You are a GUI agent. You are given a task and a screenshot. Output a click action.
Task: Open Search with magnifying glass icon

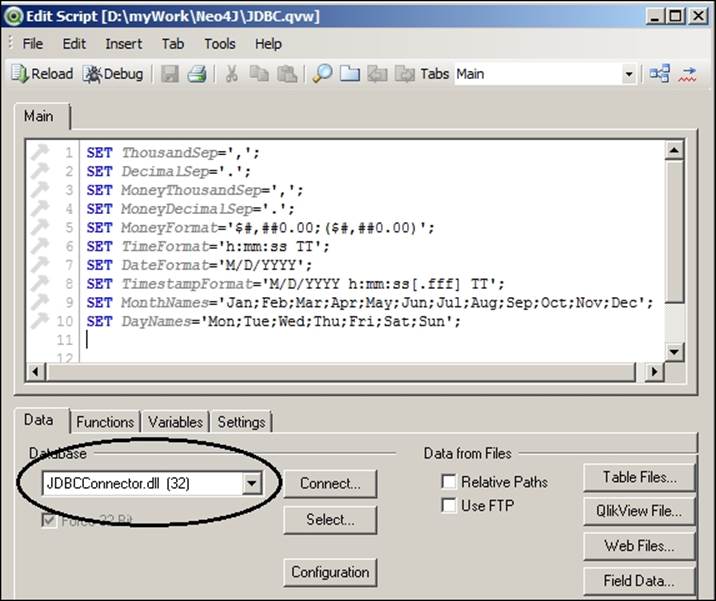[322, 74]
